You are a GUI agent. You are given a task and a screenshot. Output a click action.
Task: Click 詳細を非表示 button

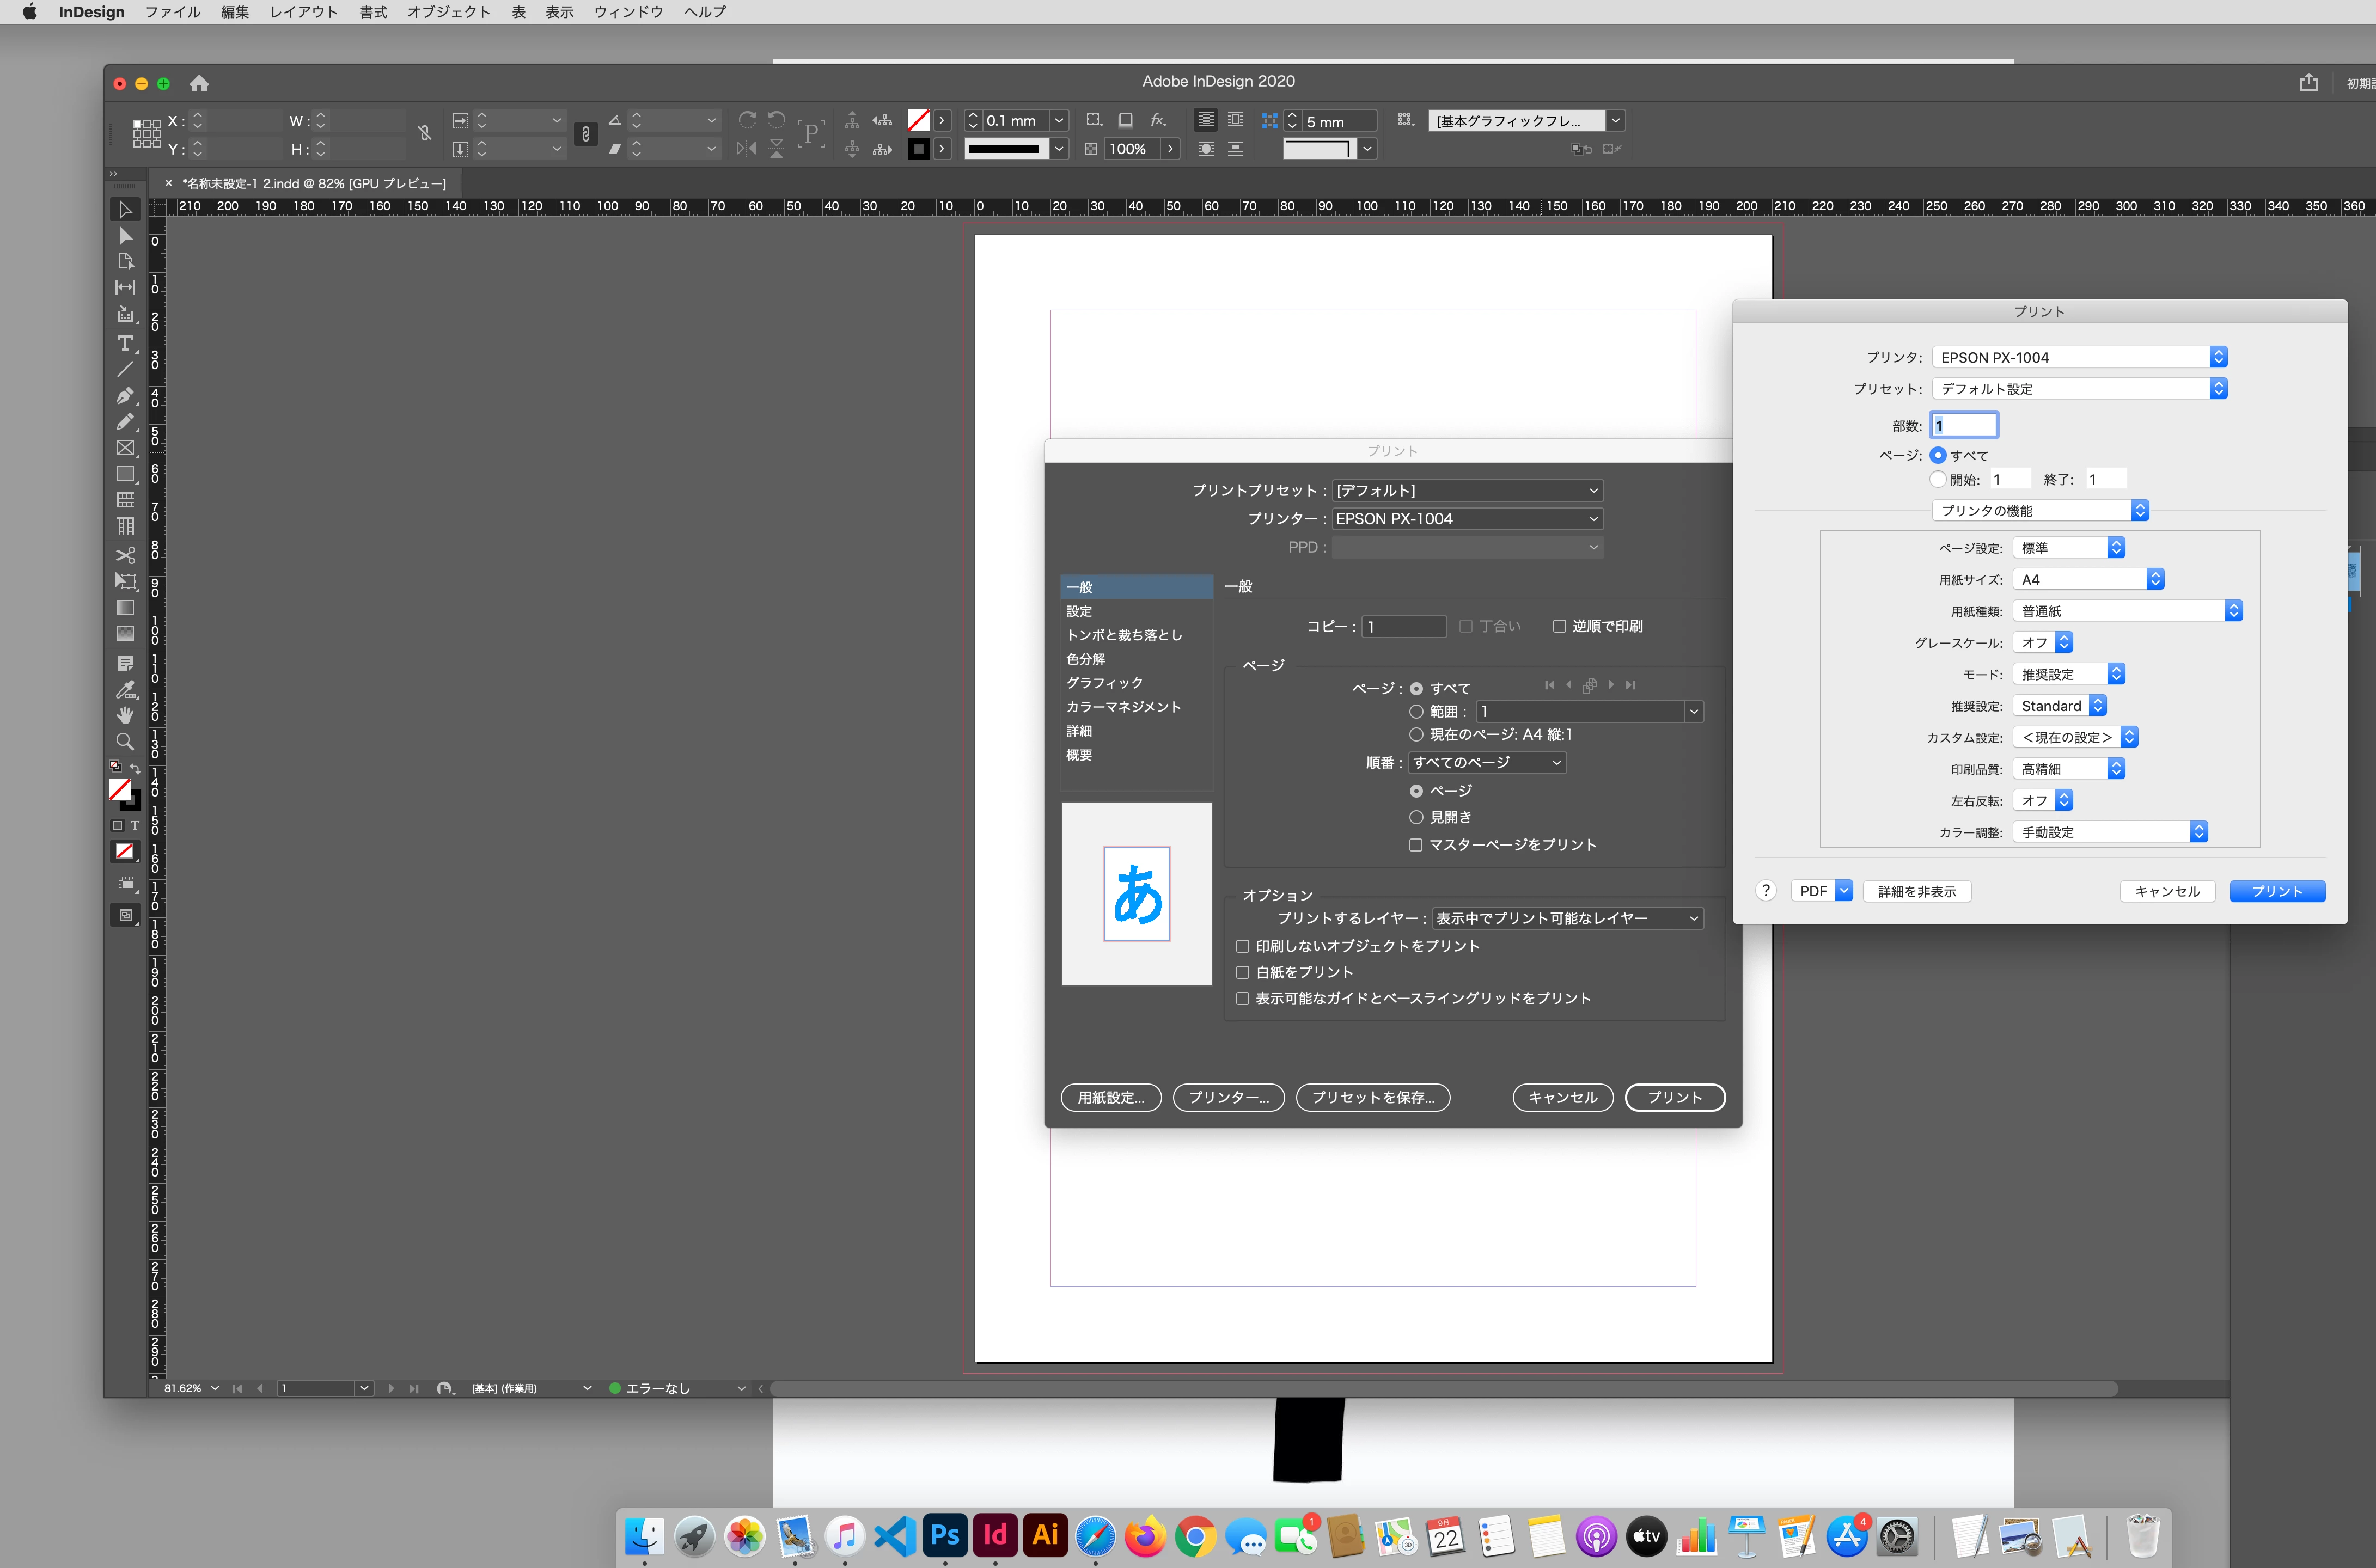1916,891
